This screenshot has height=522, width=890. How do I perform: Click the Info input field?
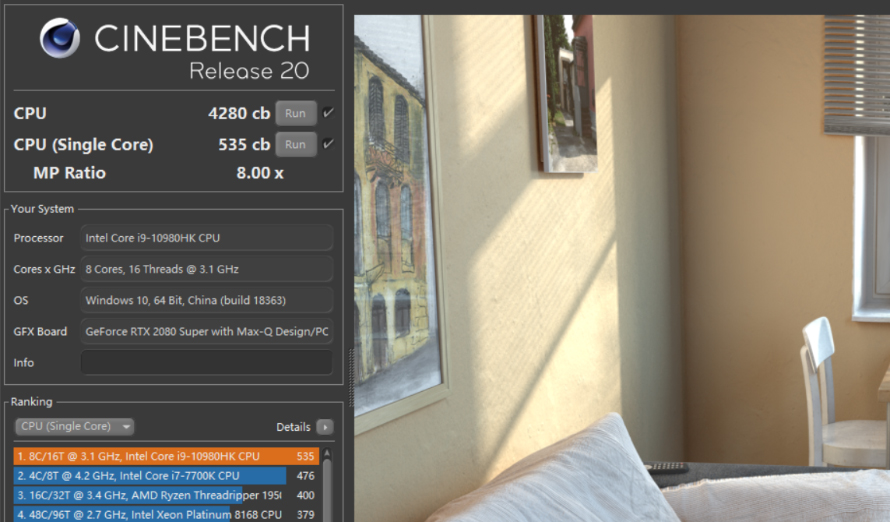(207, 363)
